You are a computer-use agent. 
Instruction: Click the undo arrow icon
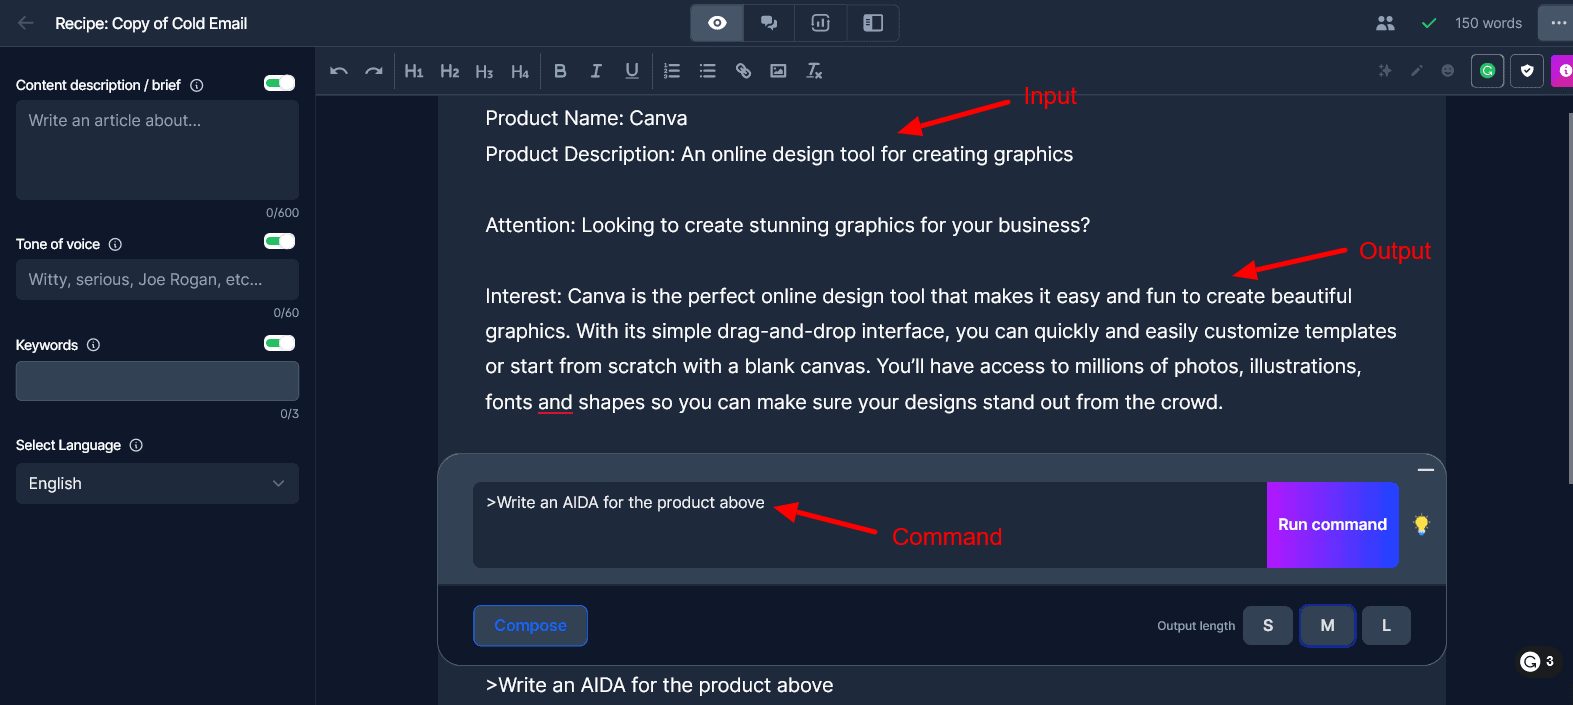[339, 71]
